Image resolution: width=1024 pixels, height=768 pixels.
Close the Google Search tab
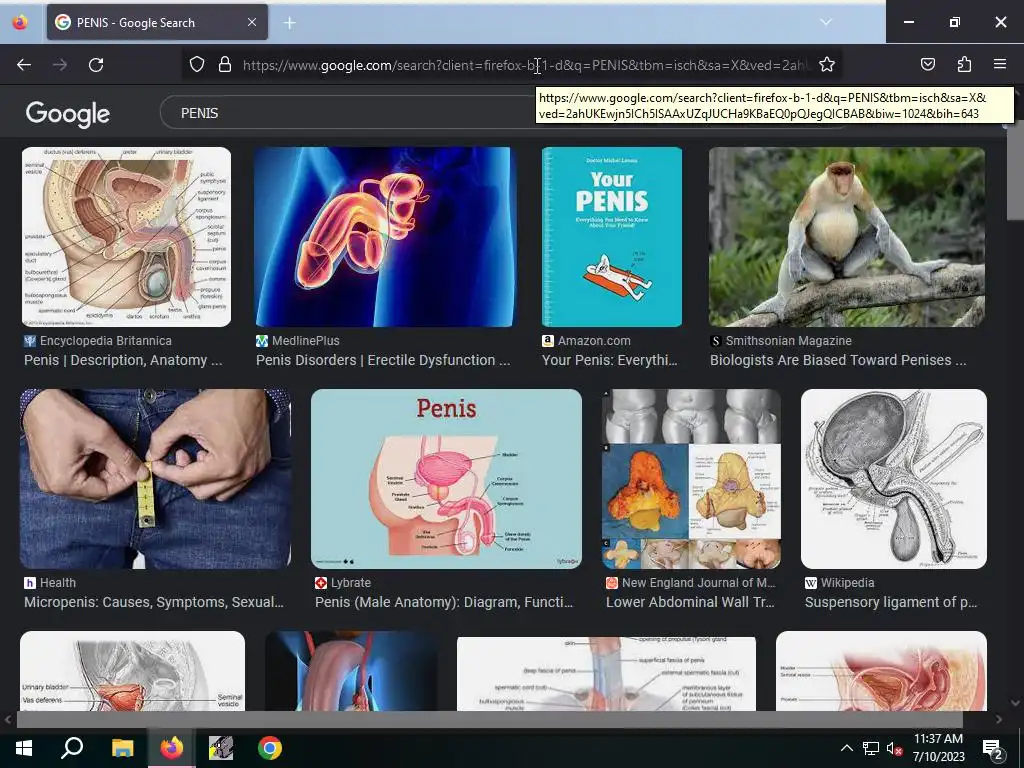(x=252, y=22)
